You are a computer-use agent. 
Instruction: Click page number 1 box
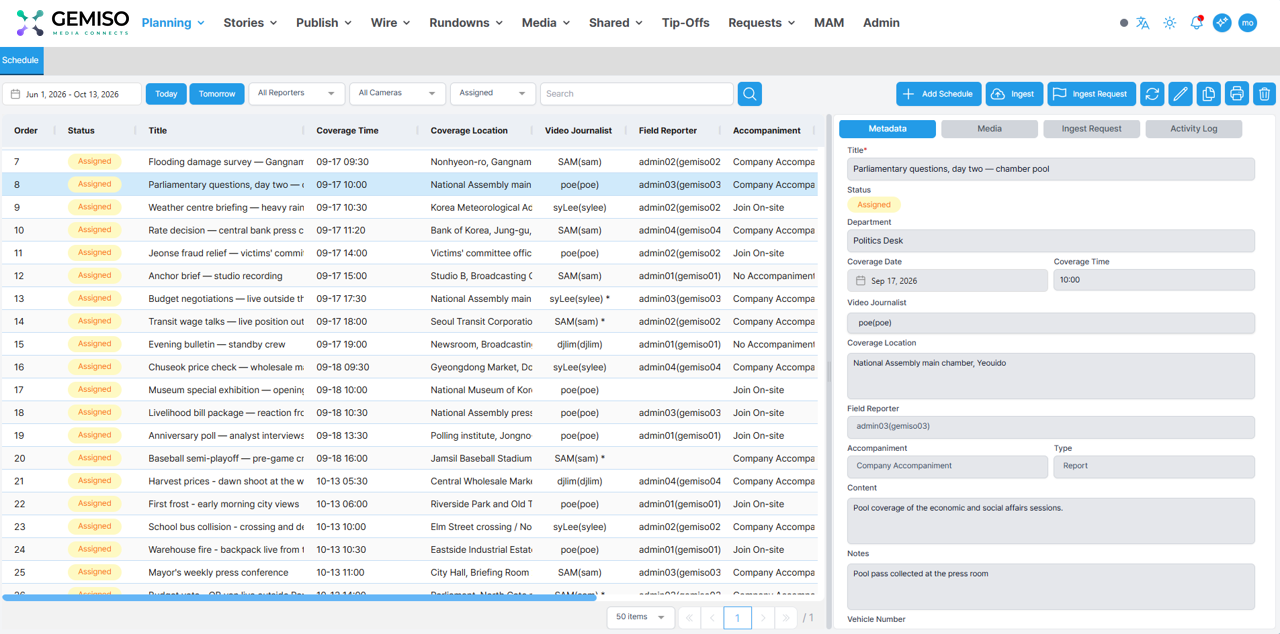[737, 618]
